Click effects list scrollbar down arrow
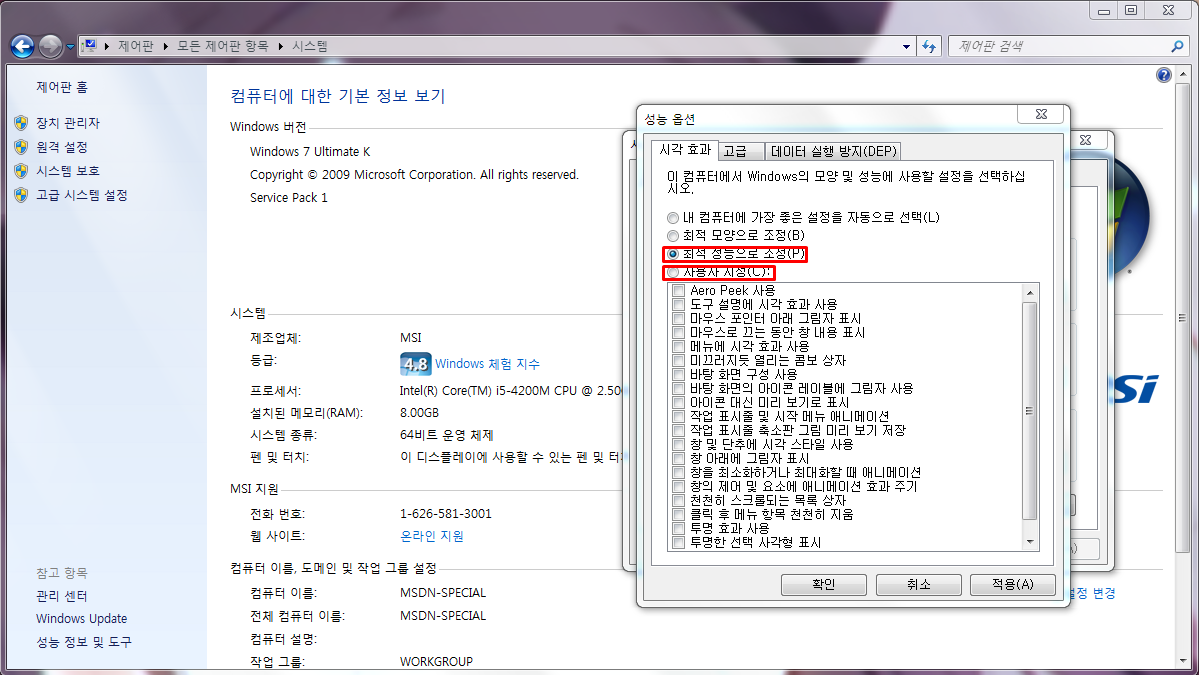This screenshot has width=1199, height=675. tap(1030, 541)
